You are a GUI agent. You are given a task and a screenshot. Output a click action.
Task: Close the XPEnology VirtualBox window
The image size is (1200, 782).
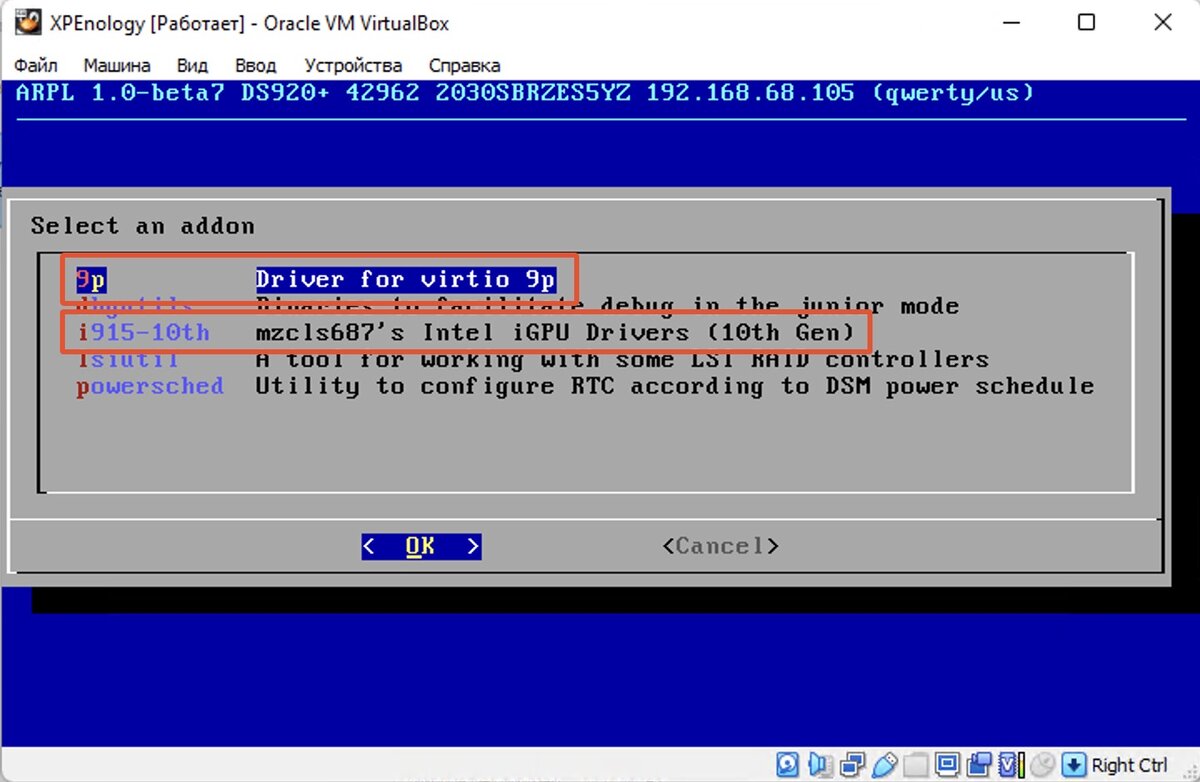pos(1163,22)
